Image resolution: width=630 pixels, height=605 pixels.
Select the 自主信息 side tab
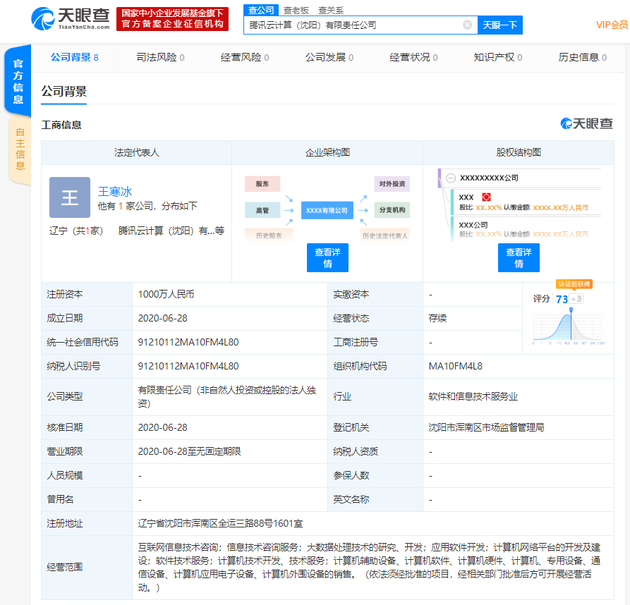(x=20, y=149)
